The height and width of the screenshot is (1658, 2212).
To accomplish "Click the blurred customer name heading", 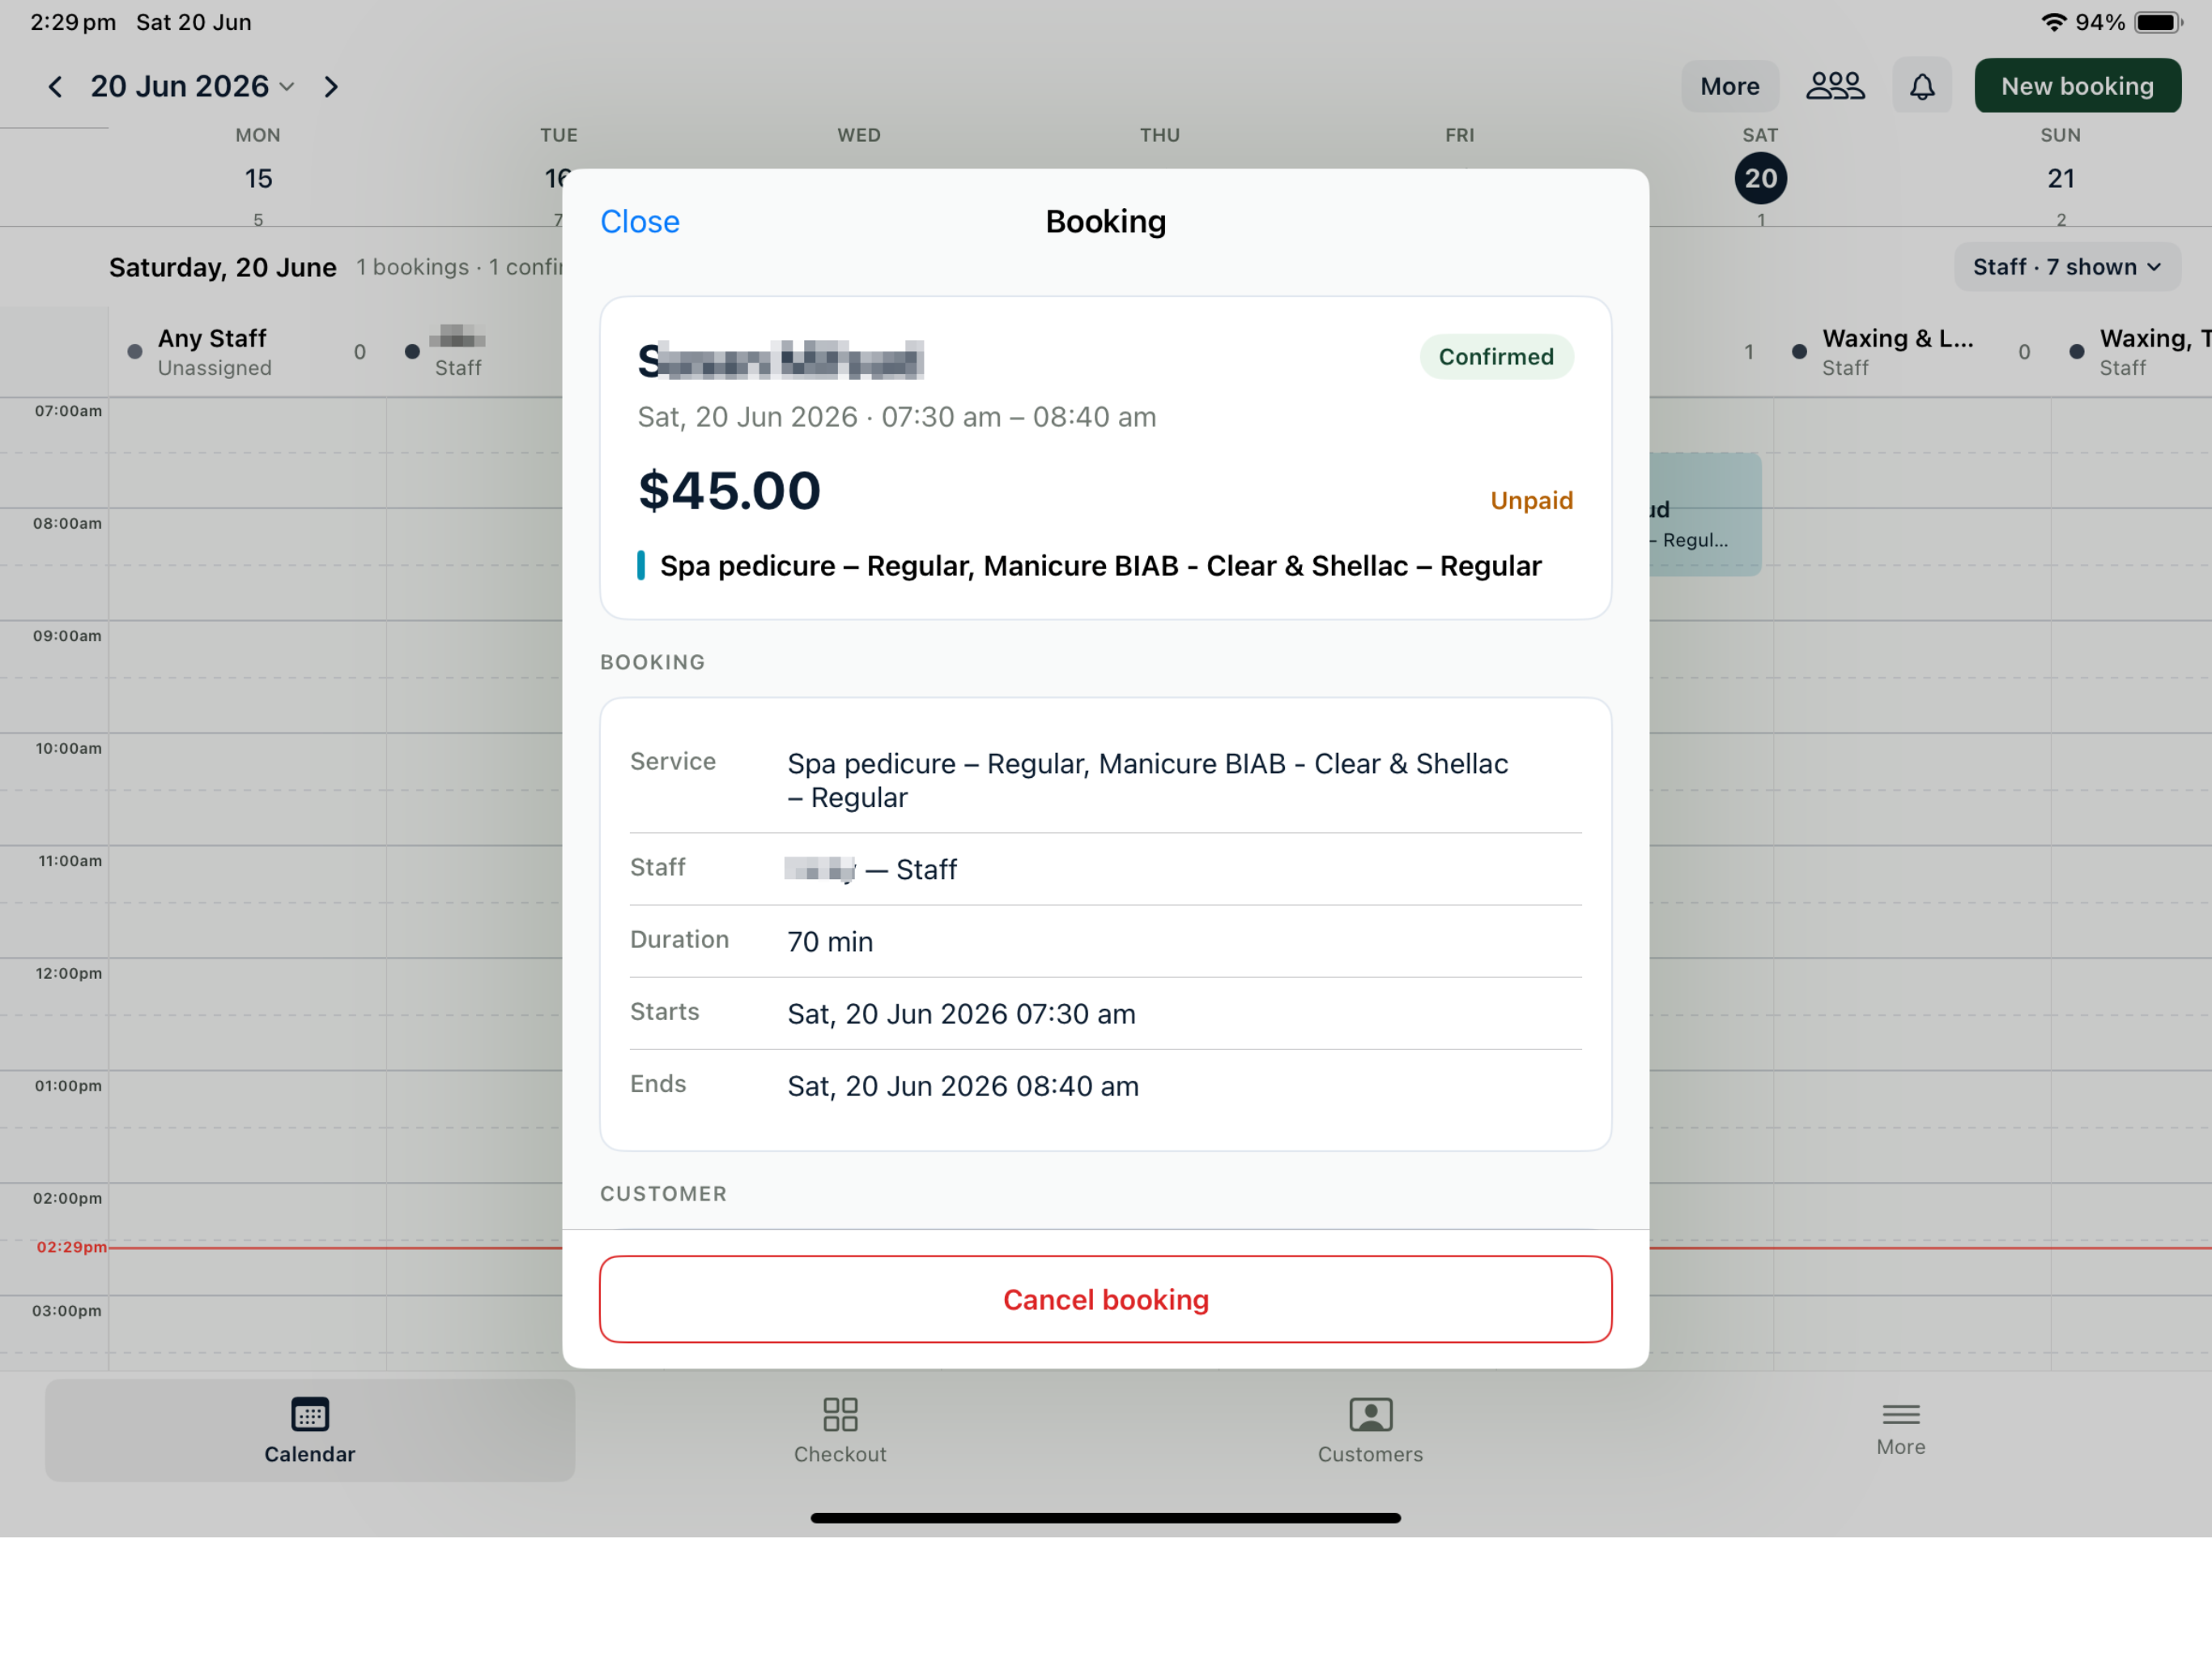I will pos(781,360).
